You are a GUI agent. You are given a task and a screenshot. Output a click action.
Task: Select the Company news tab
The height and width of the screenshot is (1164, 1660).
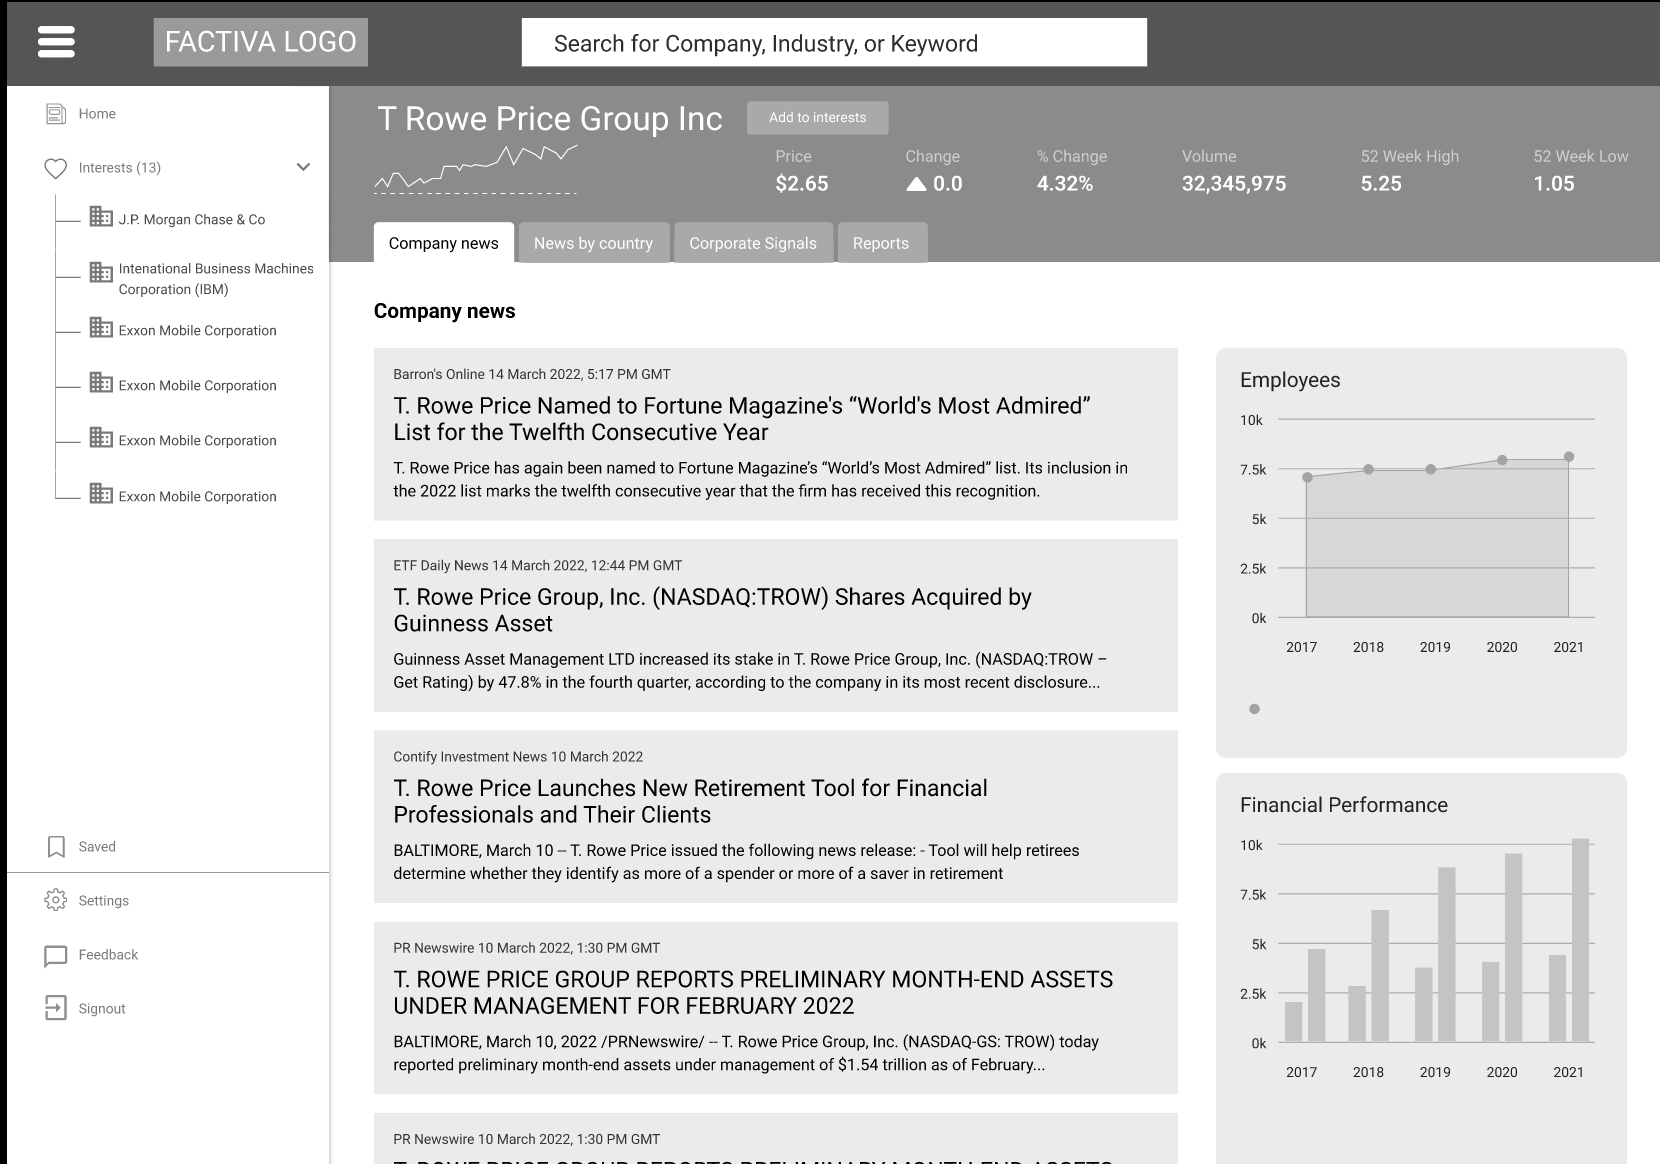click(x=444, y=243)
